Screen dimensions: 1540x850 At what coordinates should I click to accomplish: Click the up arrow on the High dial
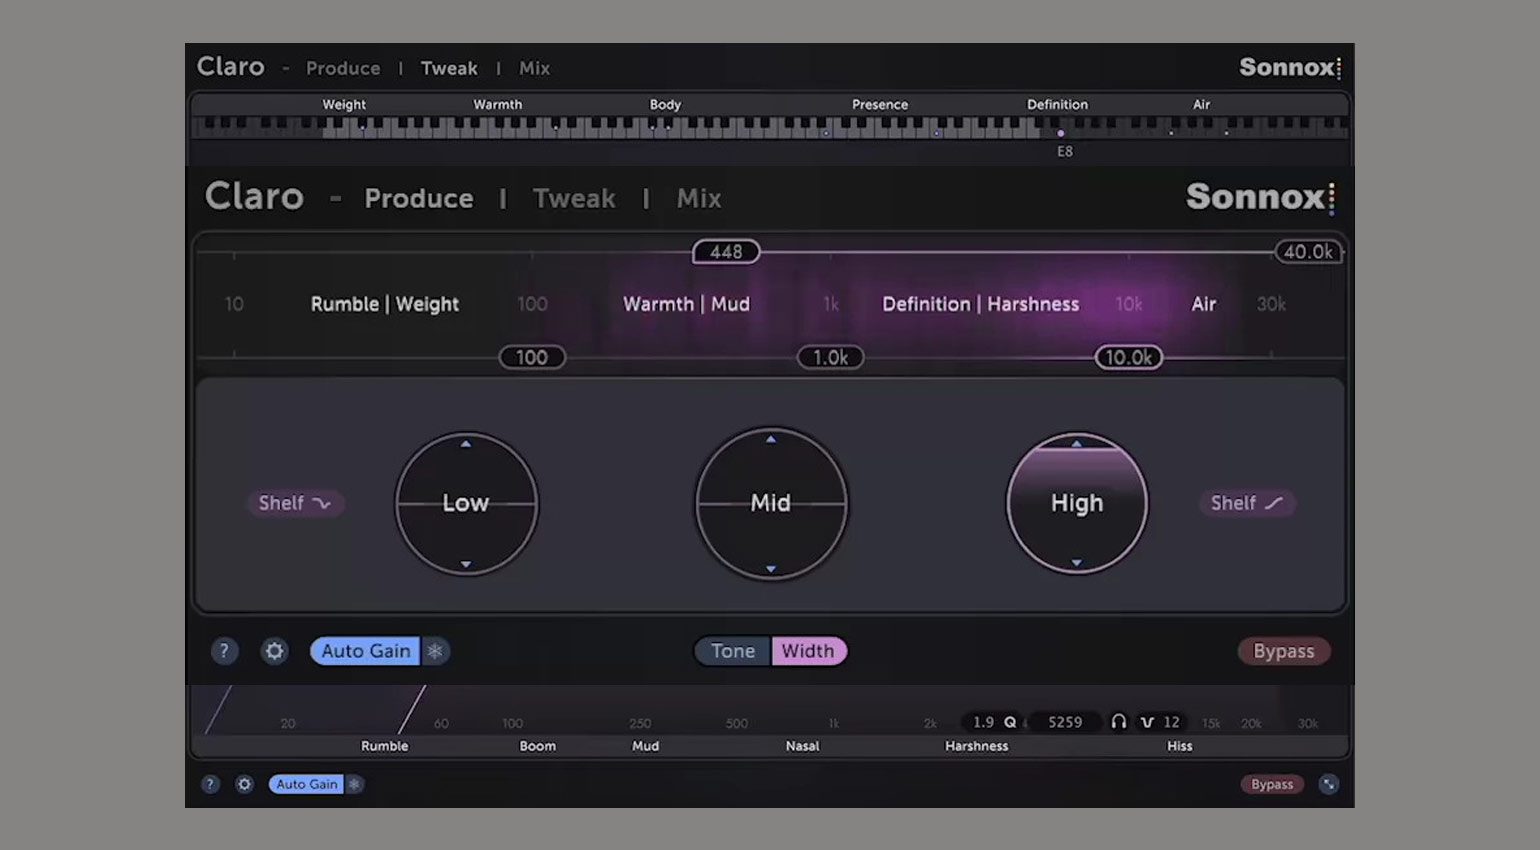[x=1077, y=443]
